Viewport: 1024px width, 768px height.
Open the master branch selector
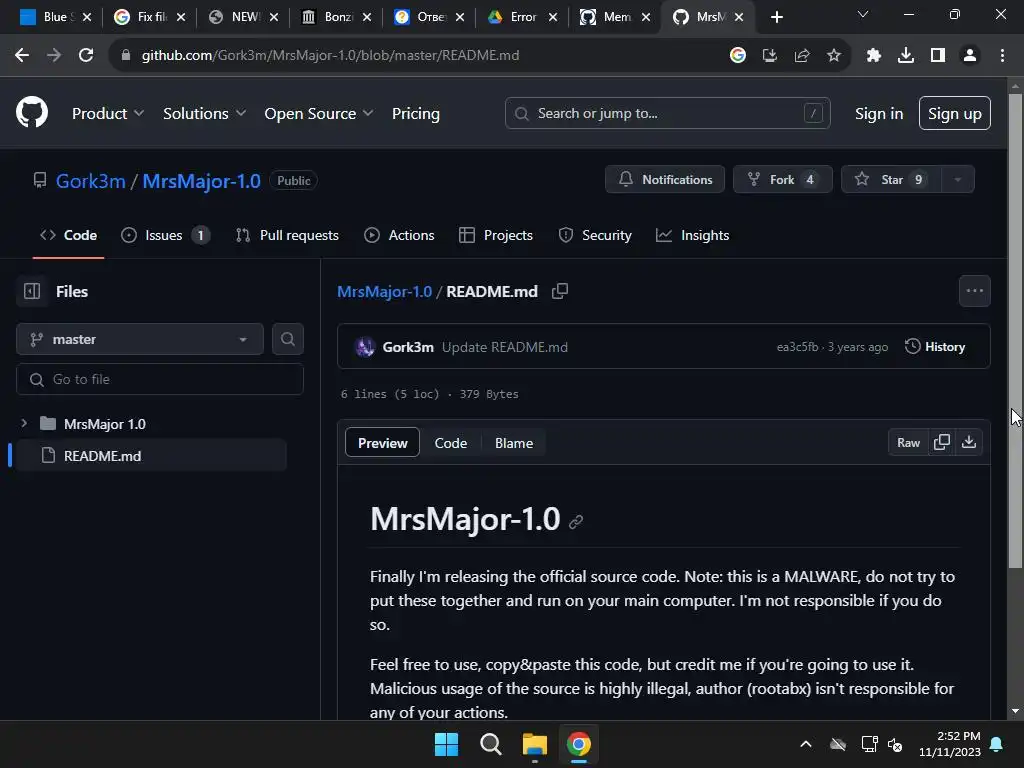[x=140, y=339]
